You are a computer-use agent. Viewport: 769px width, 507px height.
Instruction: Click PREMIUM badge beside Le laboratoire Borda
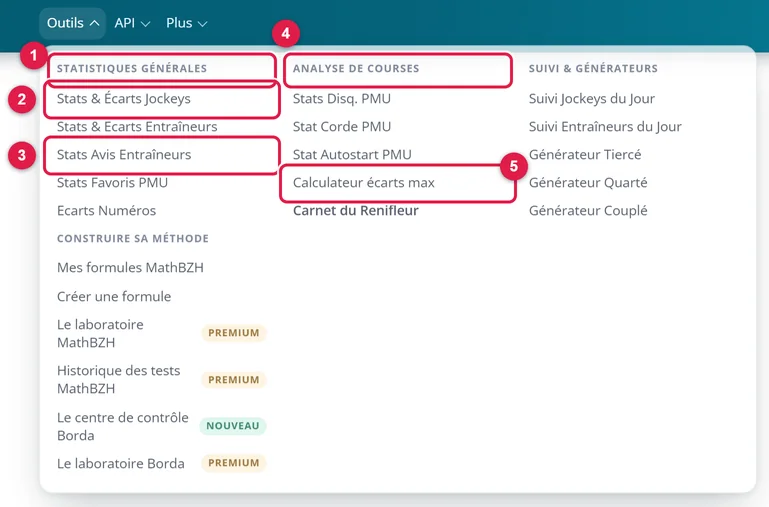click(x=234, y=463)
